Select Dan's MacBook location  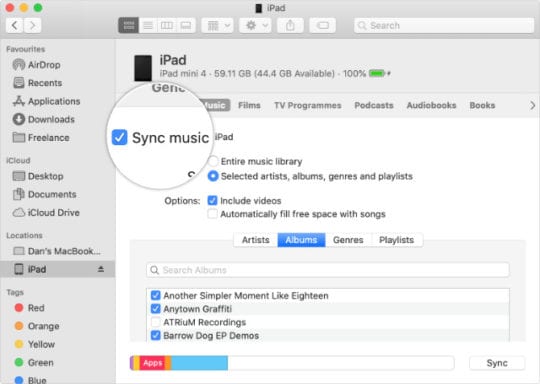pos(57,251)
